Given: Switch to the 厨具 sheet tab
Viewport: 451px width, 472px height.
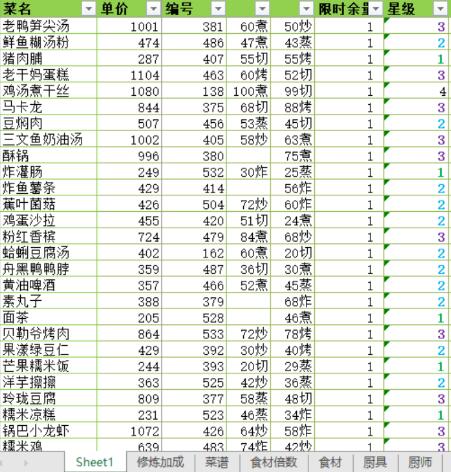Looking at the screenshot, I should (375, 462).
